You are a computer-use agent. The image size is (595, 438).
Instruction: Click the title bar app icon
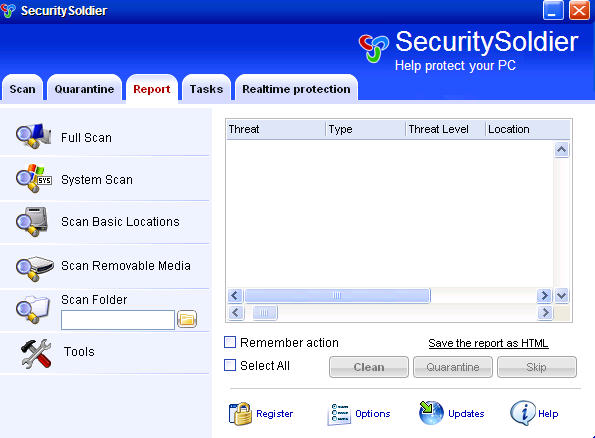pos(8,10)
